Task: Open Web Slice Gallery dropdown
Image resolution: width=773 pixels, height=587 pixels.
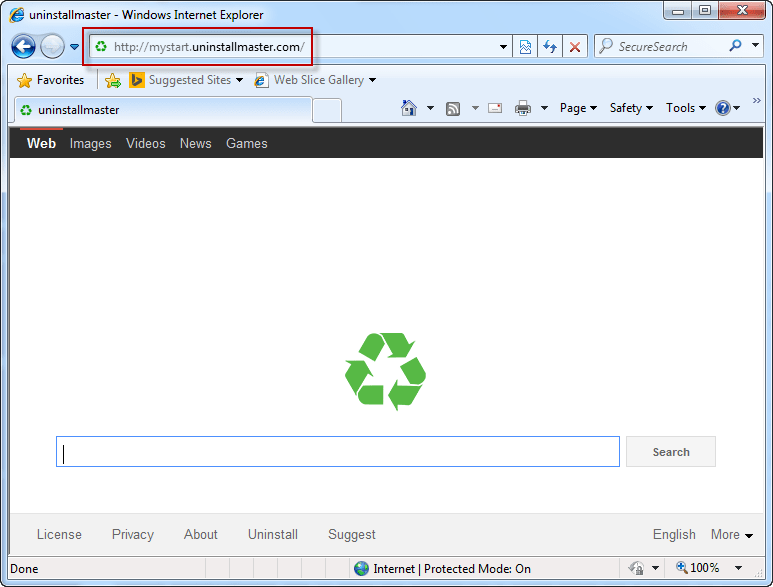Action: pyautogui.click(x=372, y=80)
